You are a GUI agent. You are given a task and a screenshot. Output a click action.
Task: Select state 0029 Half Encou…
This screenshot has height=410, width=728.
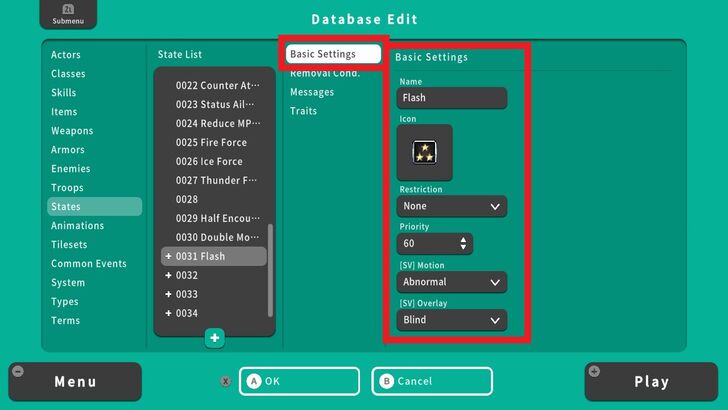[x=214, y=219]
